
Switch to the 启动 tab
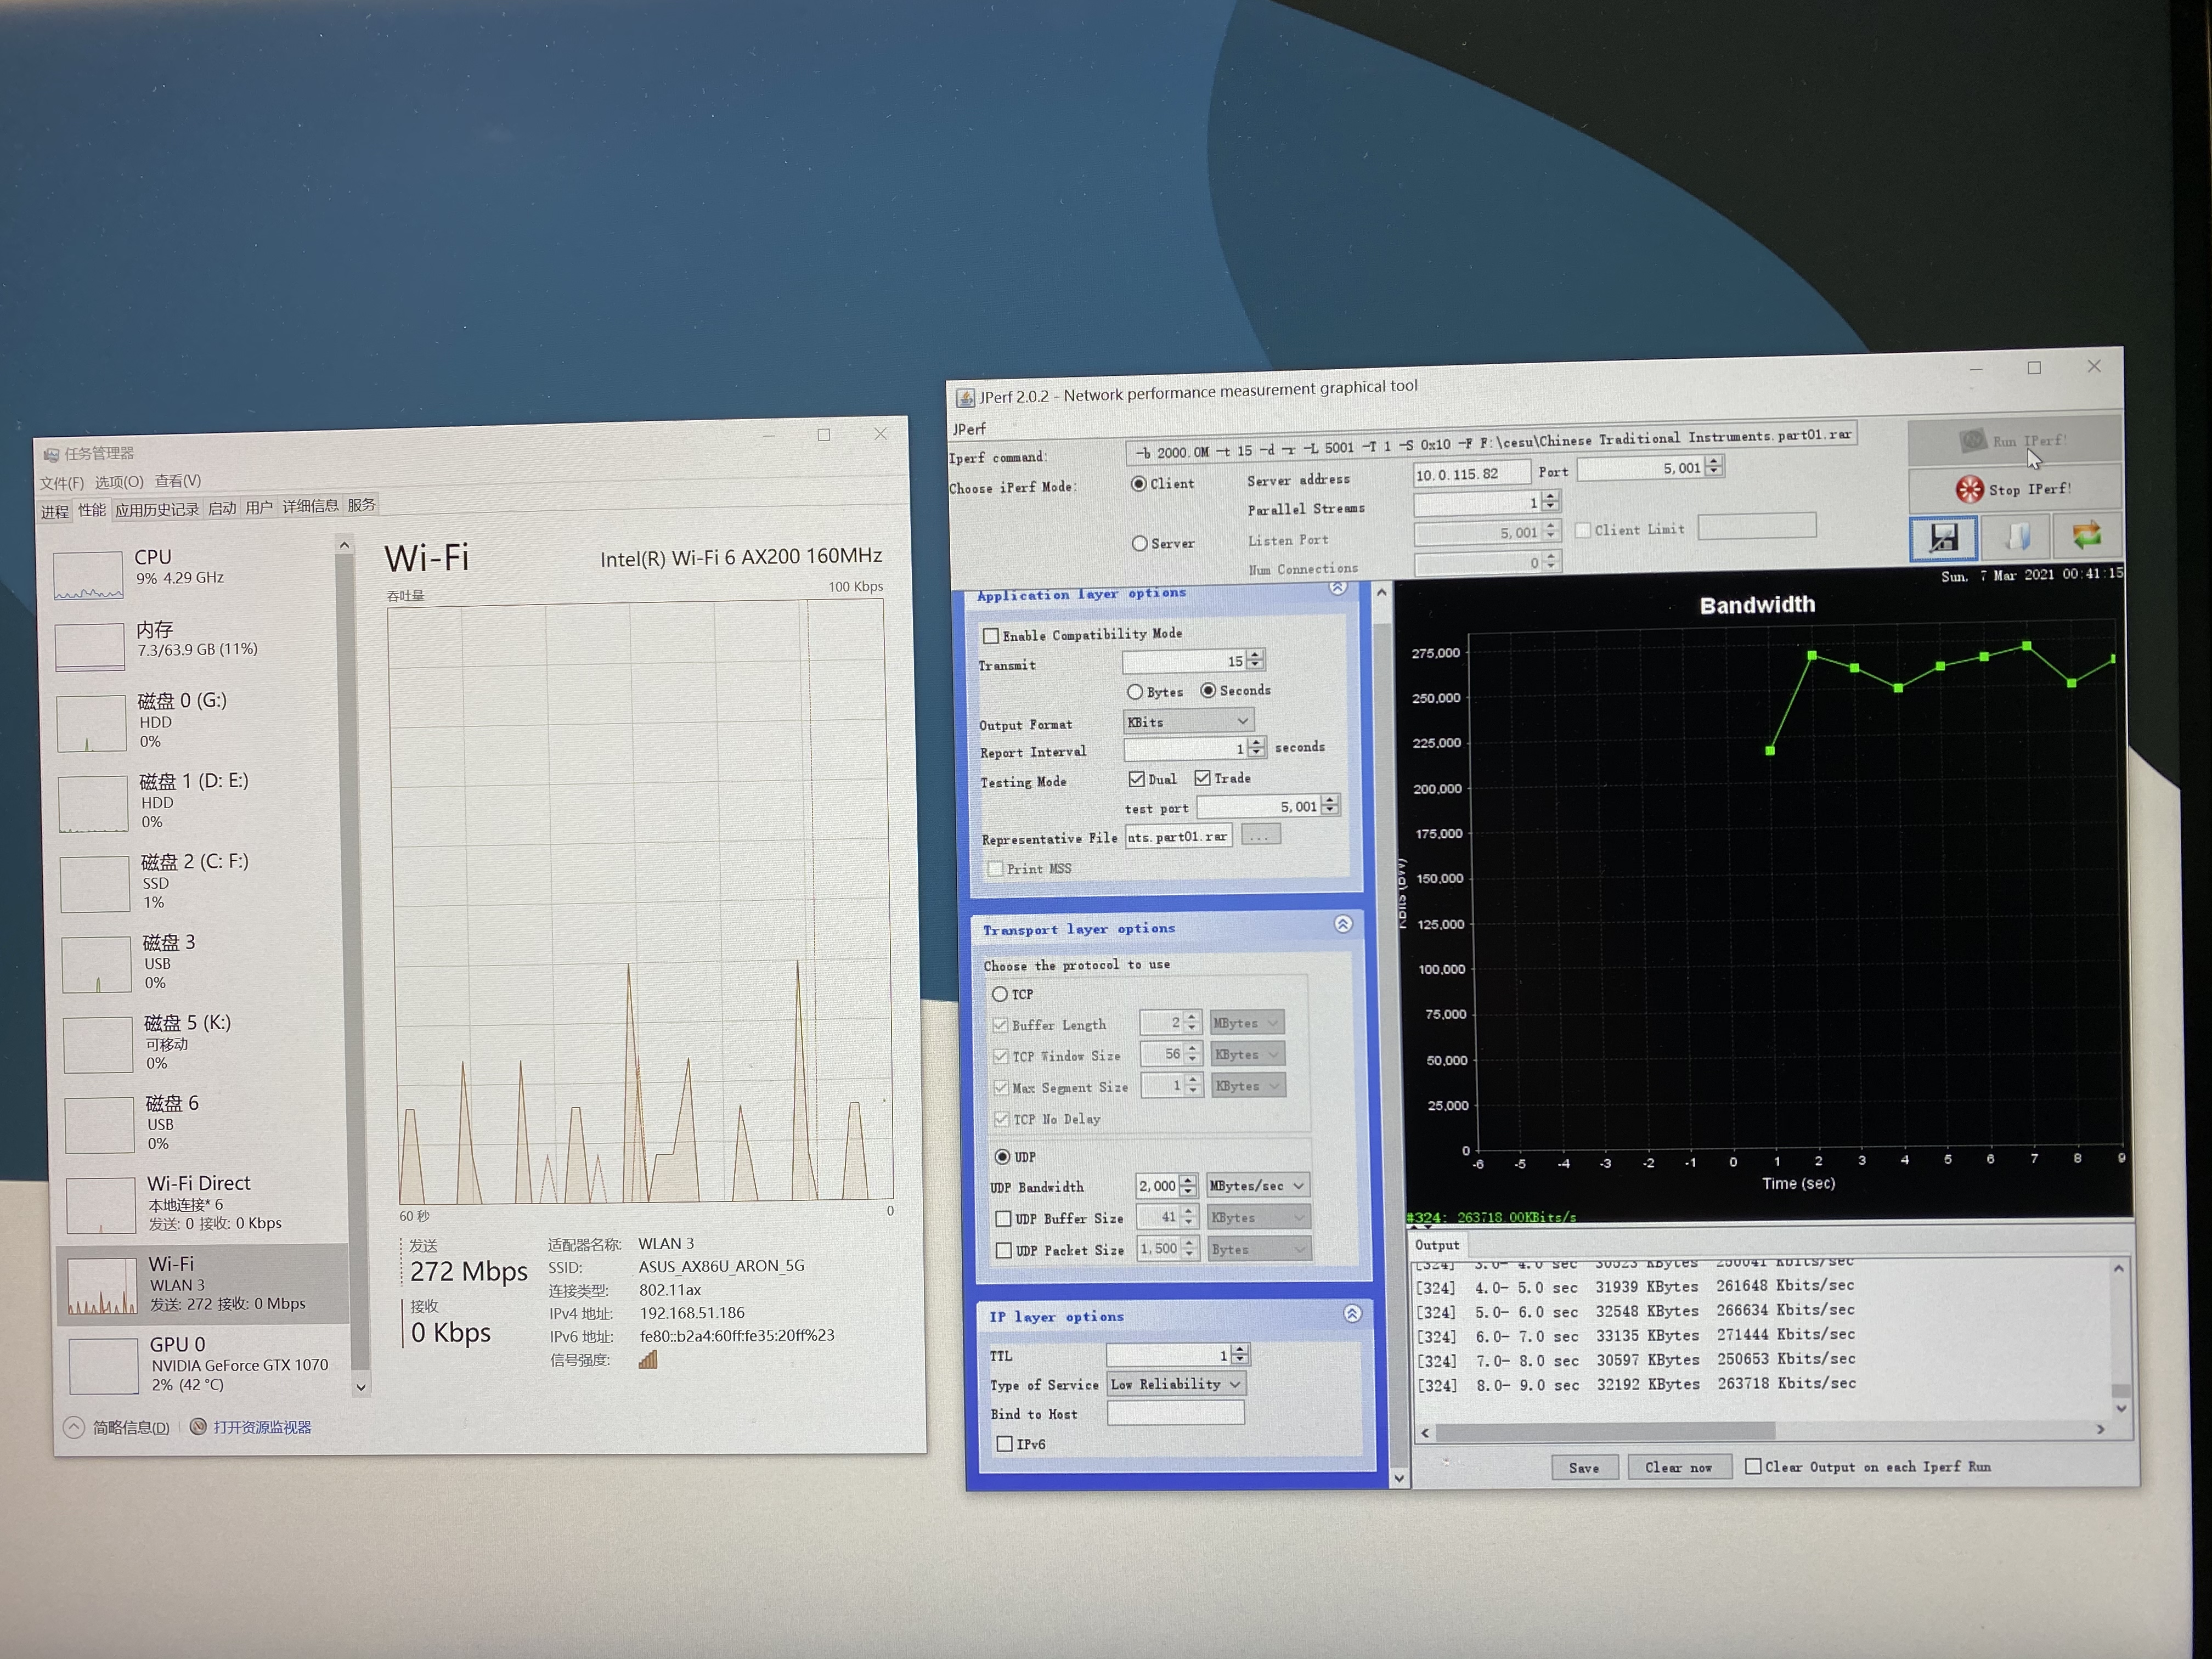tap(222, 509)
